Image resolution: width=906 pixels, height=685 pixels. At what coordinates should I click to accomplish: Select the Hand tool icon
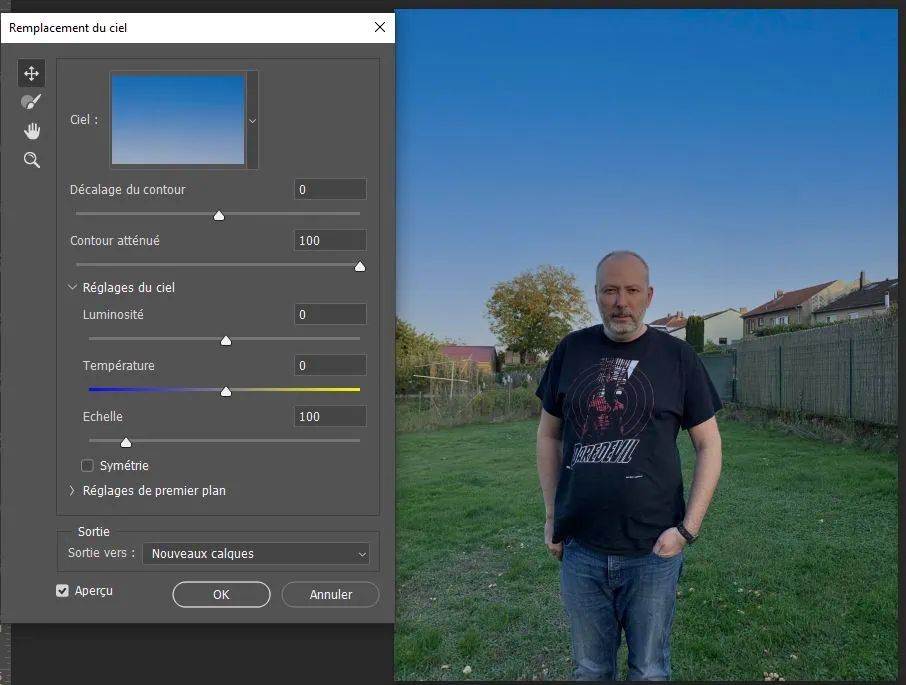pos(32,131)
